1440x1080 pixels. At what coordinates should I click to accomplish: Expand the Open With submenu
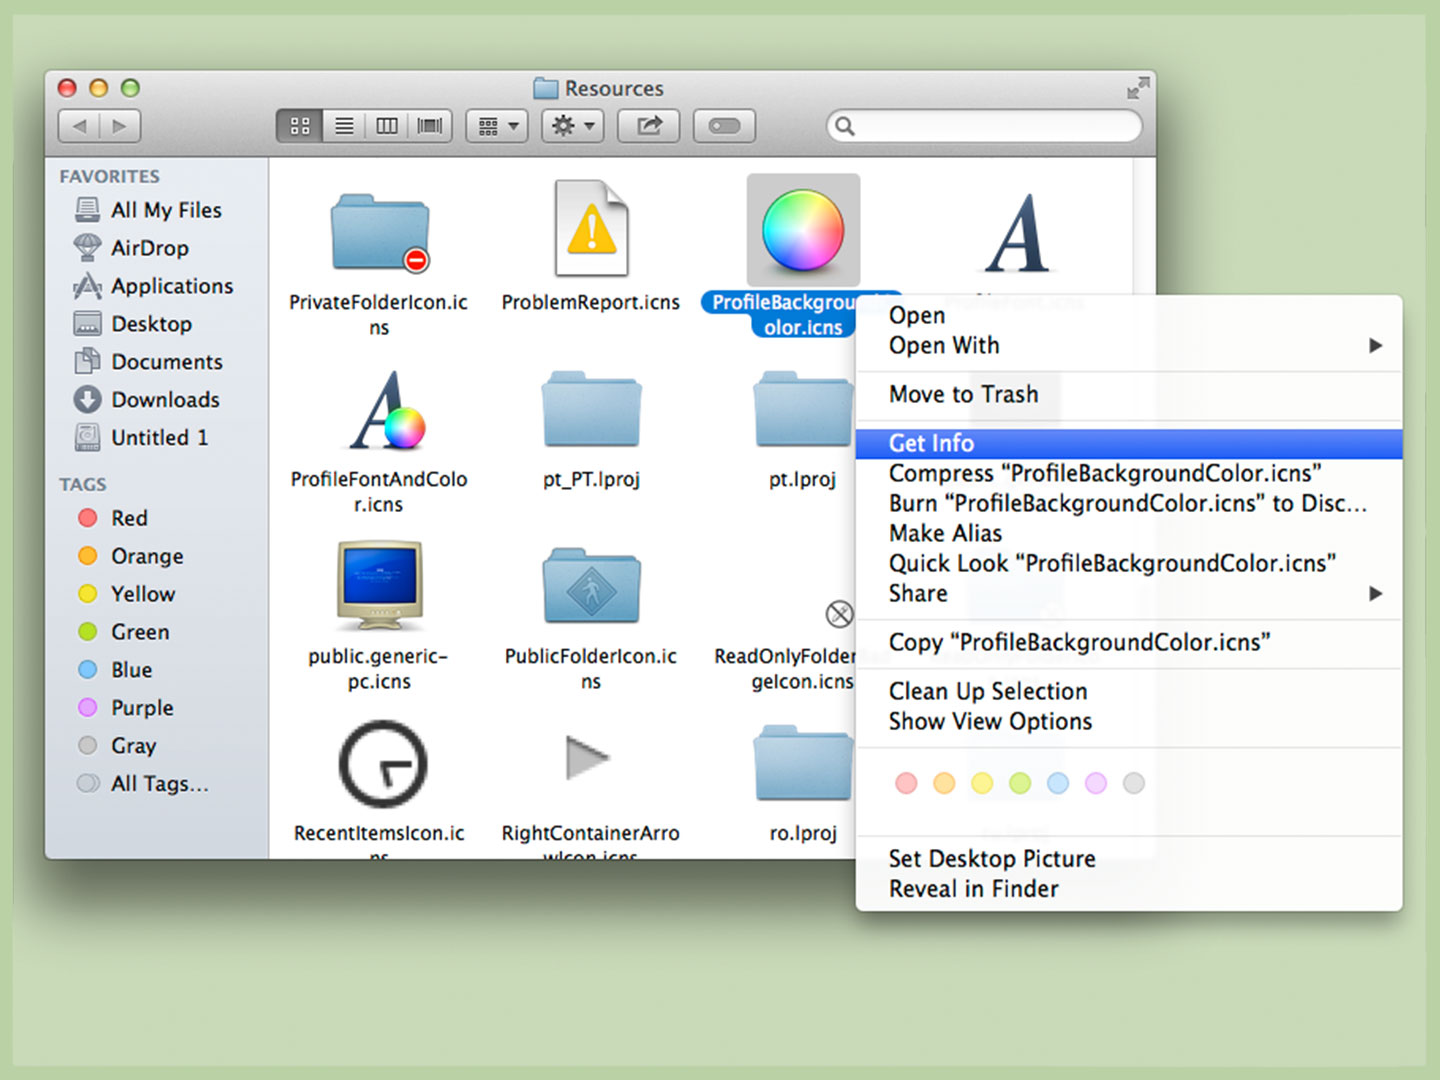[x=944, y=345]
